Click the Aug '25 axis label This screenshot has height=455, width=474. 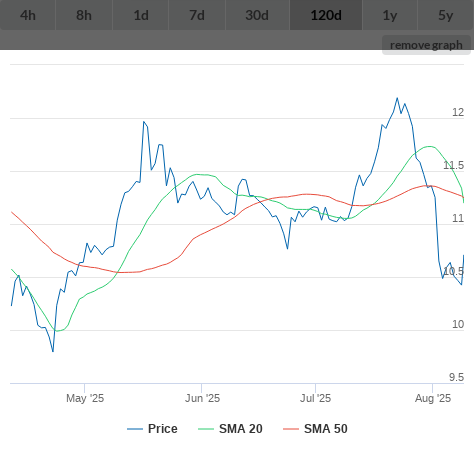pos(433,398)
